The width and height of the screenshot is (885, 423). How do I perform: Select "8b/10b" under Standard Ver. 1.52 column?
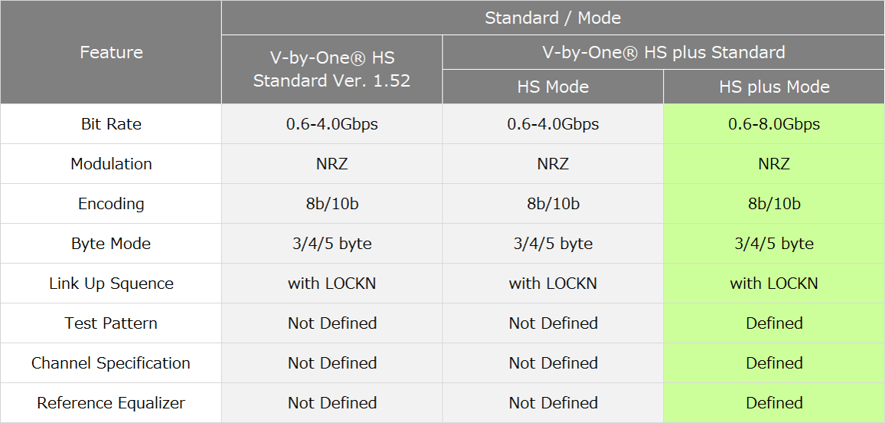click(x=332, y=204)
